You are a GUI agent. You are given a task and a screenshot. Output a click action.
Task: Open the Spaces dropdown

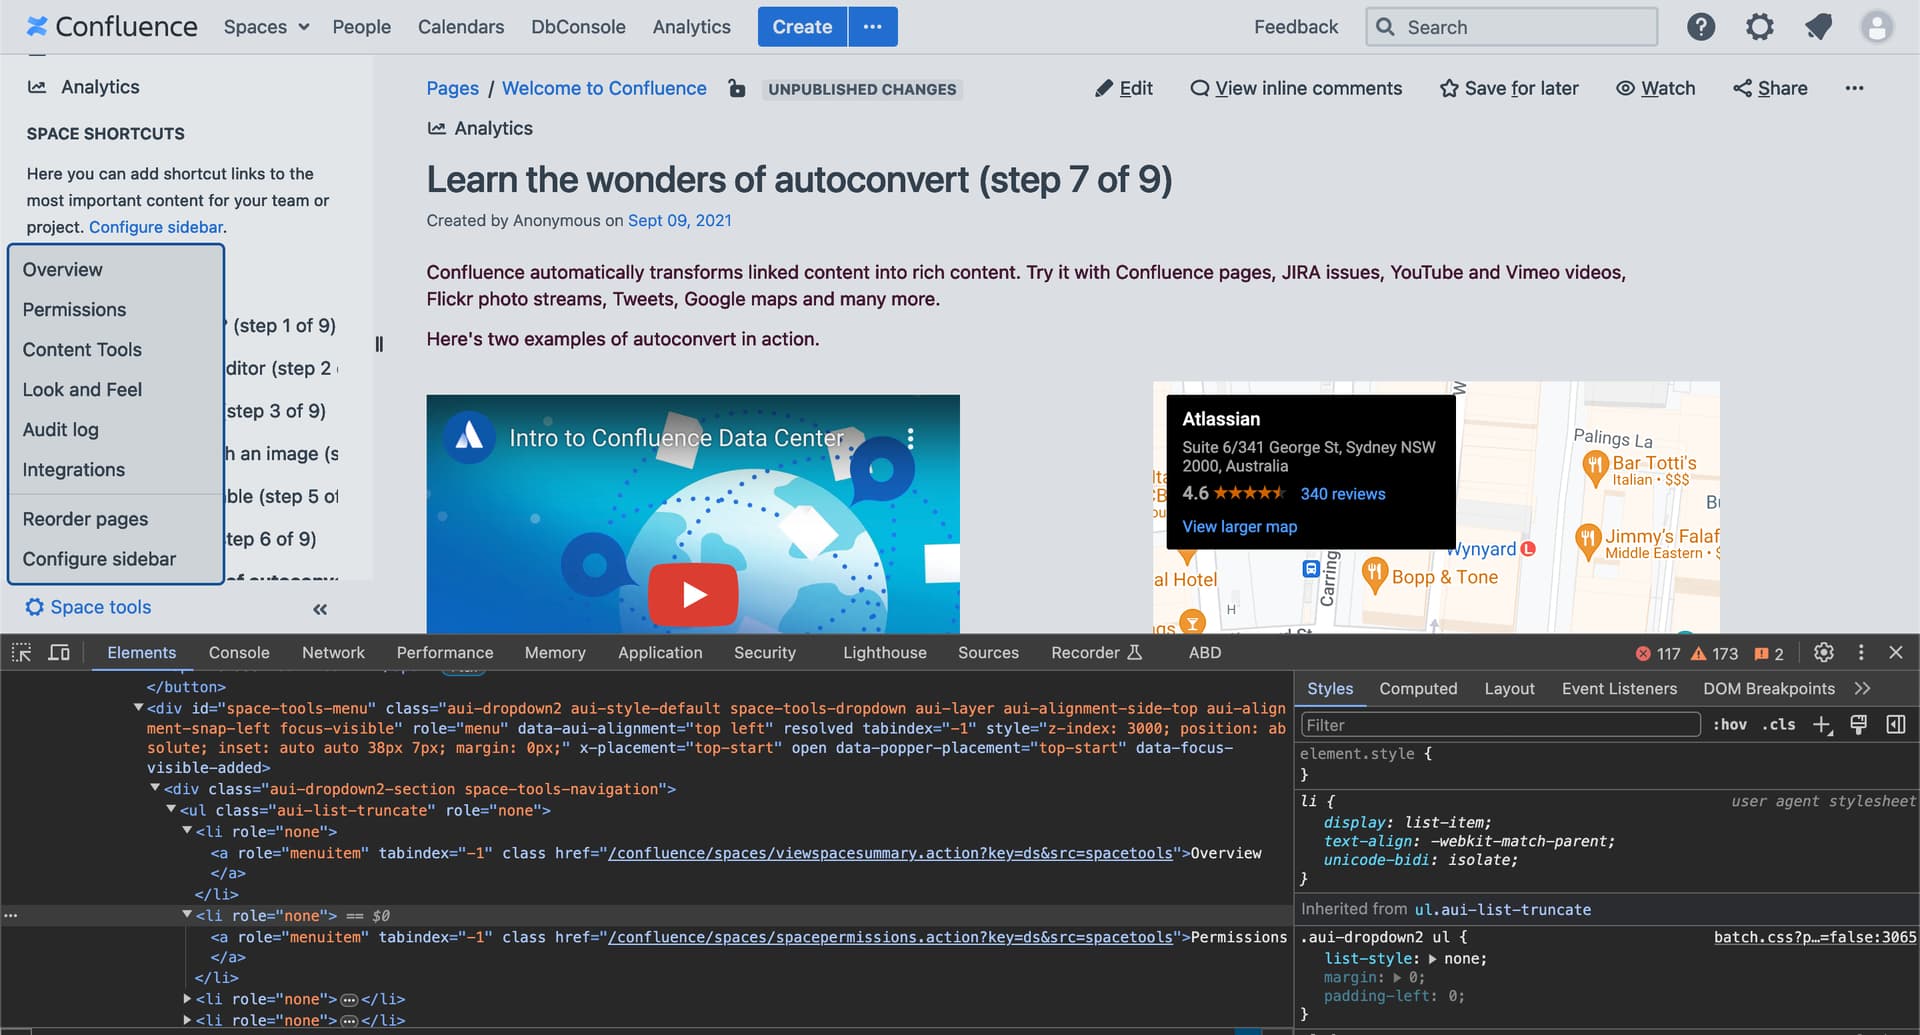266,27
